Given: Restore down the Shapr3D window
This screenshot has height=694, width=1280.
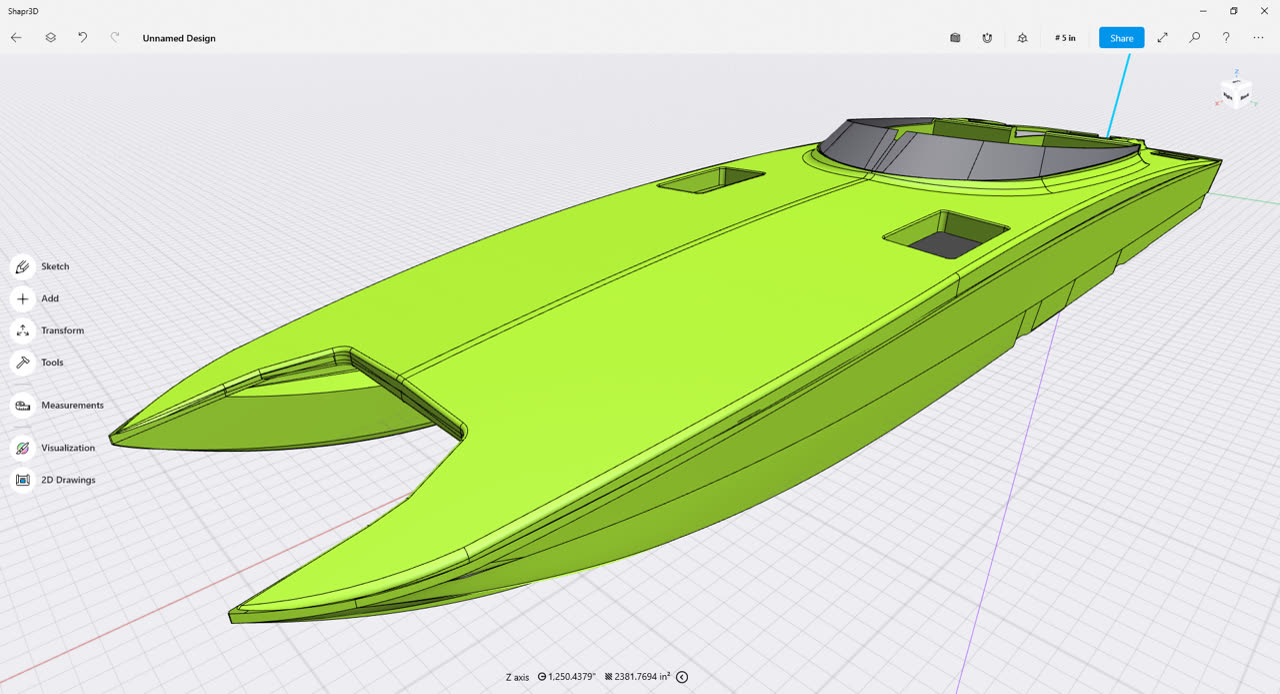Looking at the screenshot, I should click(x=1234, y=10).
